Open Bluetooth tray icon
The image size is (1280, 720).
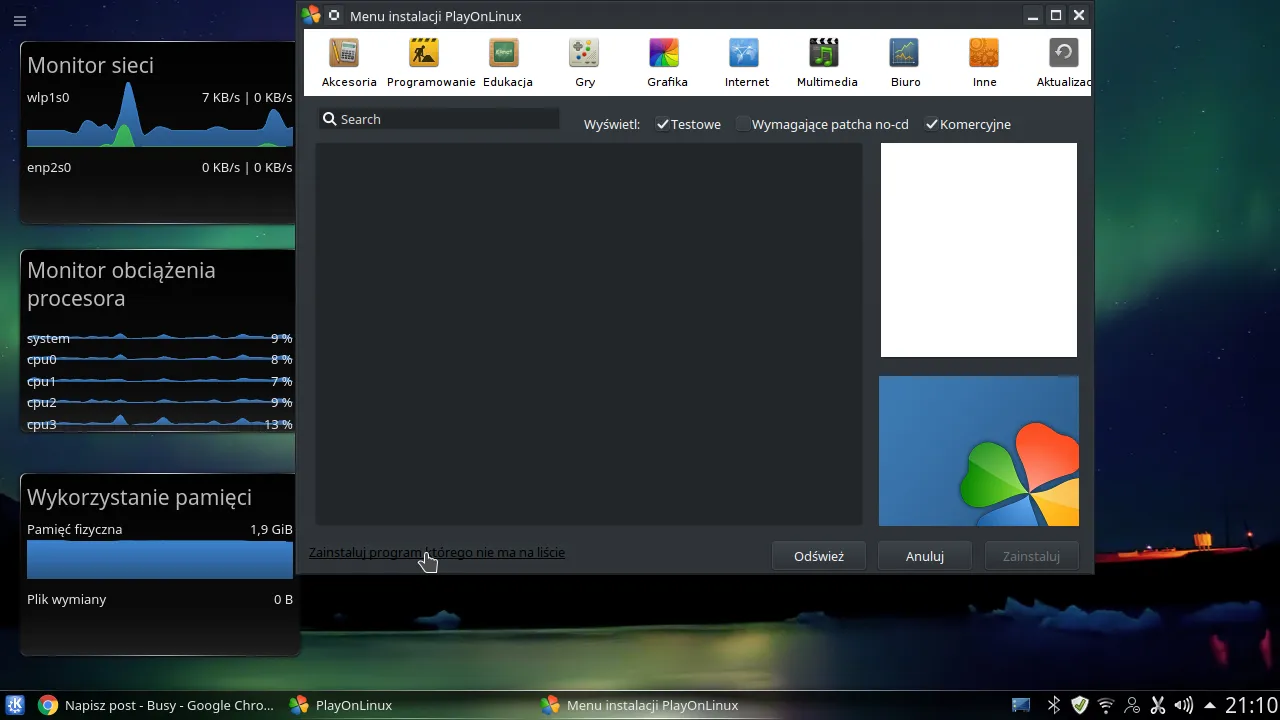pyautogui.click(x=1053, y=705)
